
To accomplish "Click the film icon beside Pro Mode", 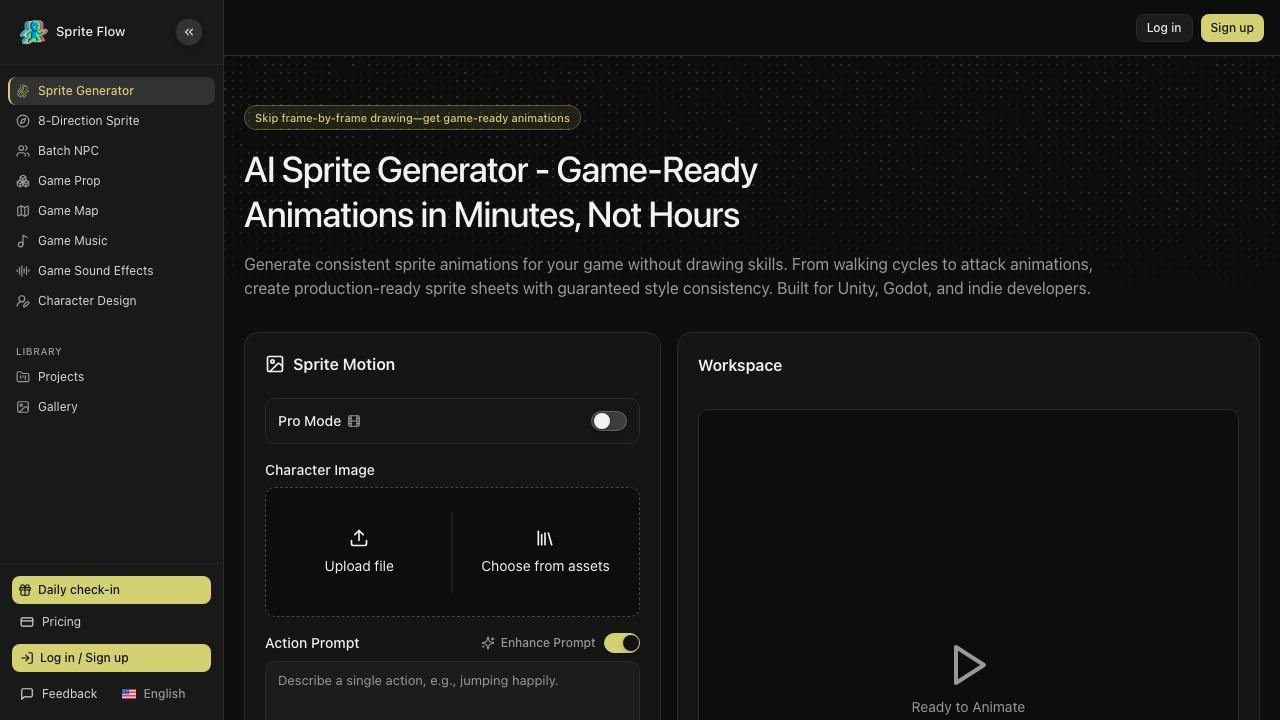I will 354,421.
